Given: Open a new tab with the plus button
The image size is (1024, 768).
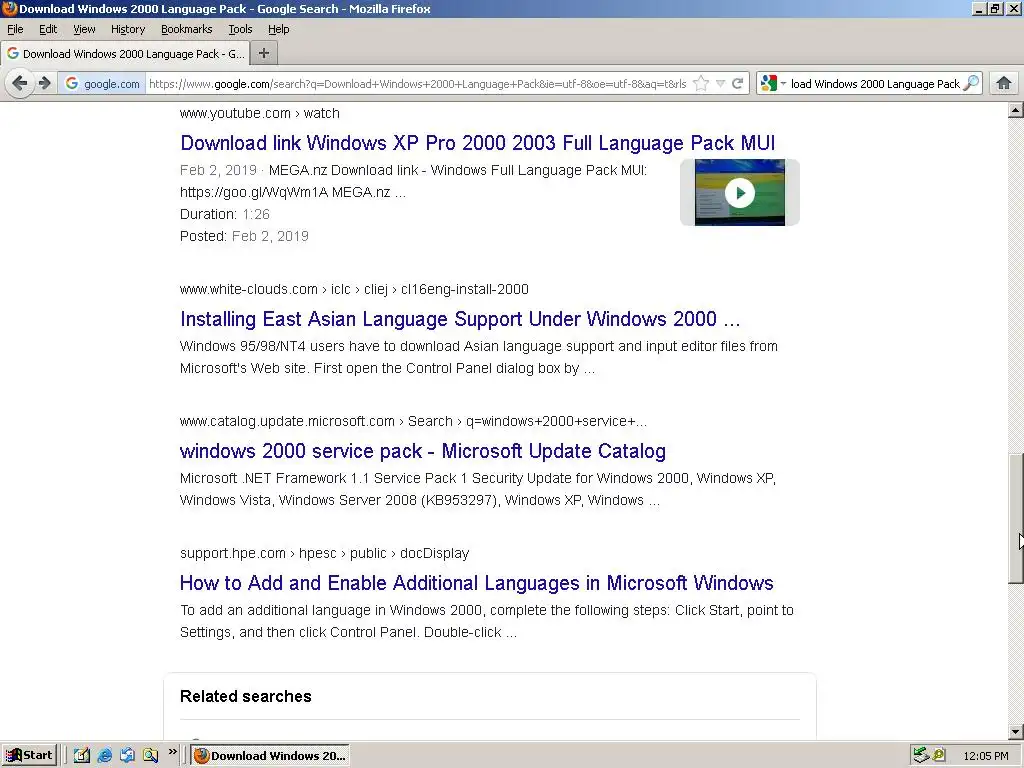Looking at the screenshot, I should point(264,54).
